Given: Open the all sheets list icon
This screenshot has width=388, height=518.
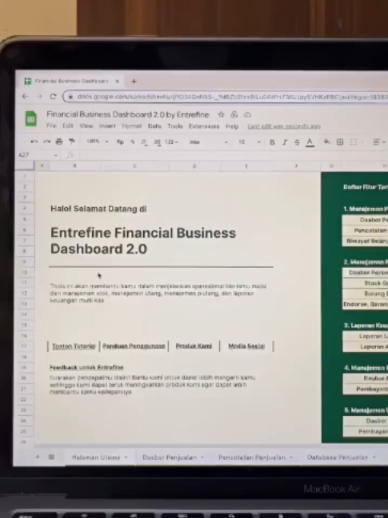Looking at the screenshot, I should click(x=51, y=457).
